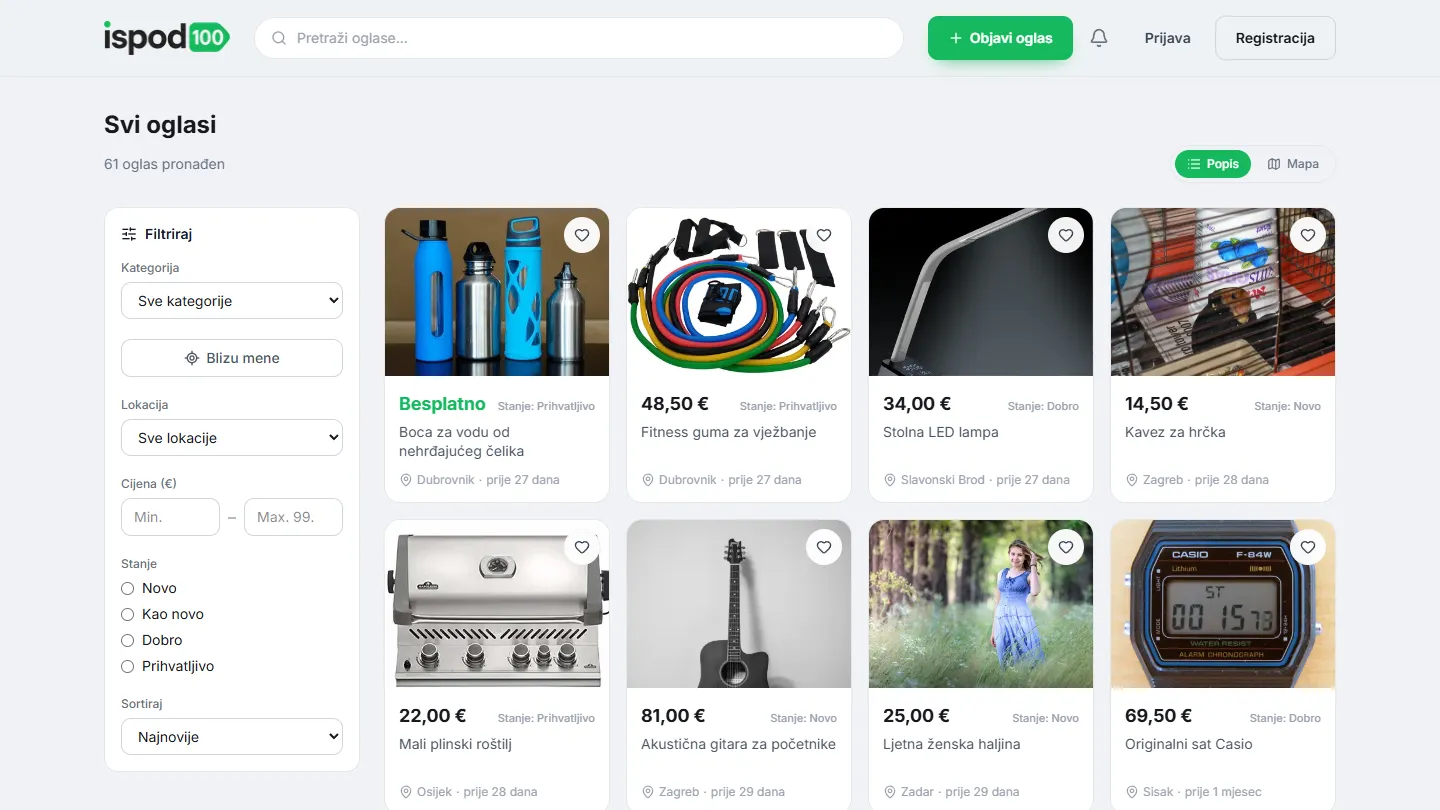Add Ljetna ženska haljina to favorites
This screenshot has width=1440, height=810.
click(1066, 548)
